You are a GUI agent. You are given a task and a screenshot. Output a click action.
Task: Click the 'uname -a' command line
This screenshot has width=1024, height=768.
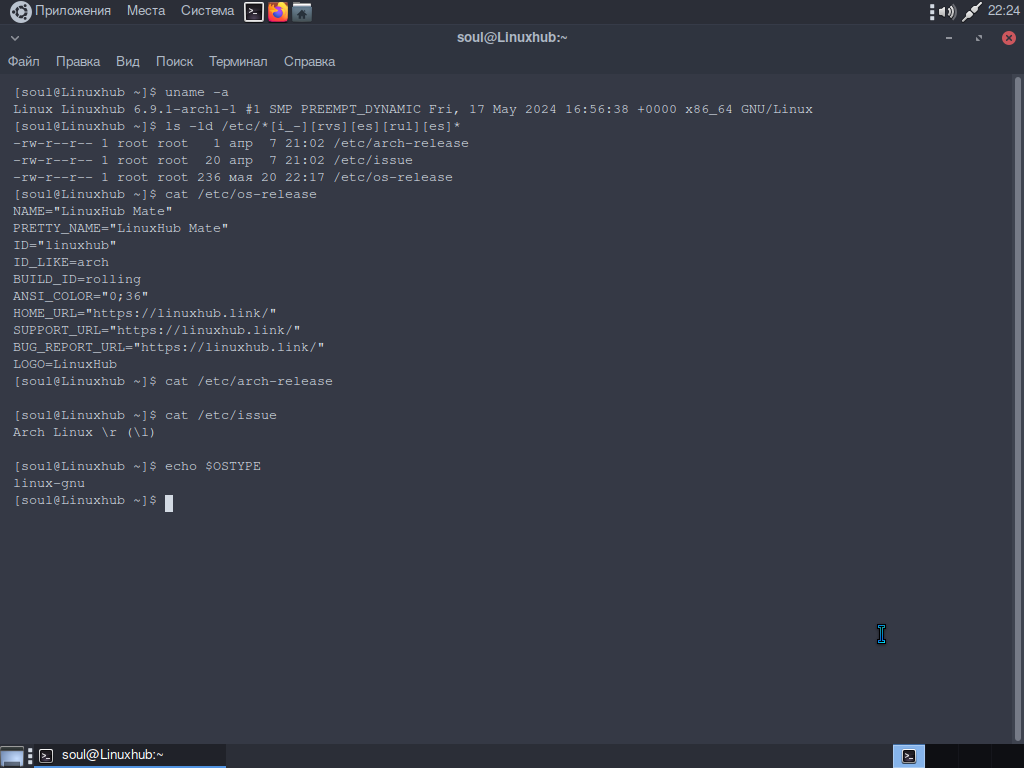click(121, 92)
